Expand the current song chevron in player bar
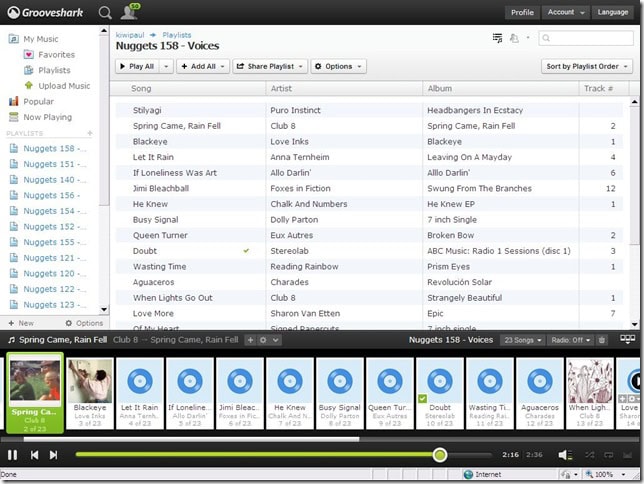Screen dimensions: 644x484 (276, 340)
